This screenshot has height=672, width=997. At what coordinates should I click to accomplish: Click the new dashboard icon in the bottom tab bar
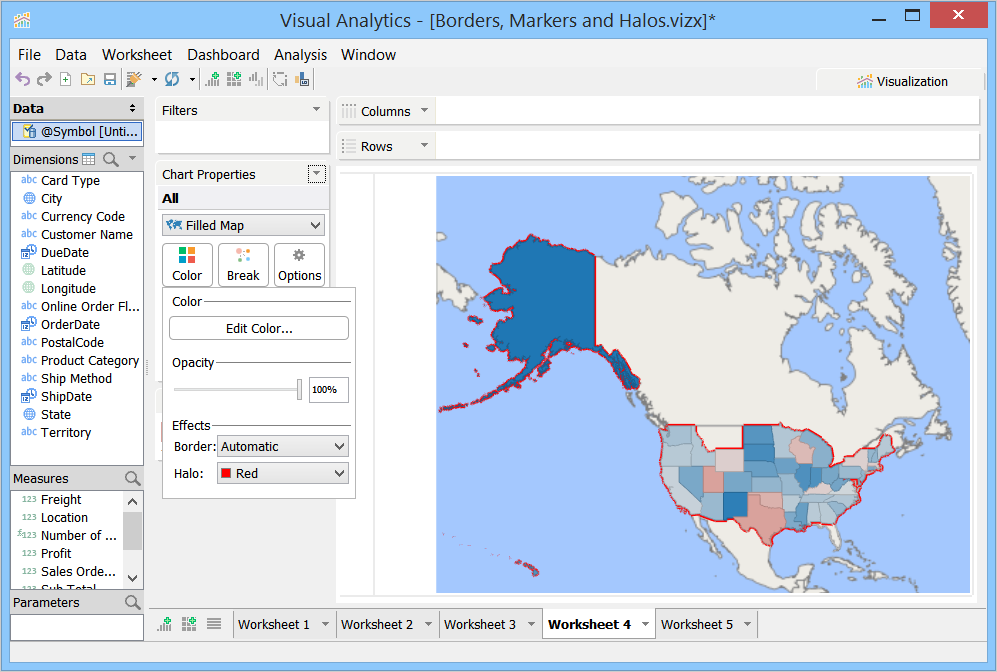[189, 624]
